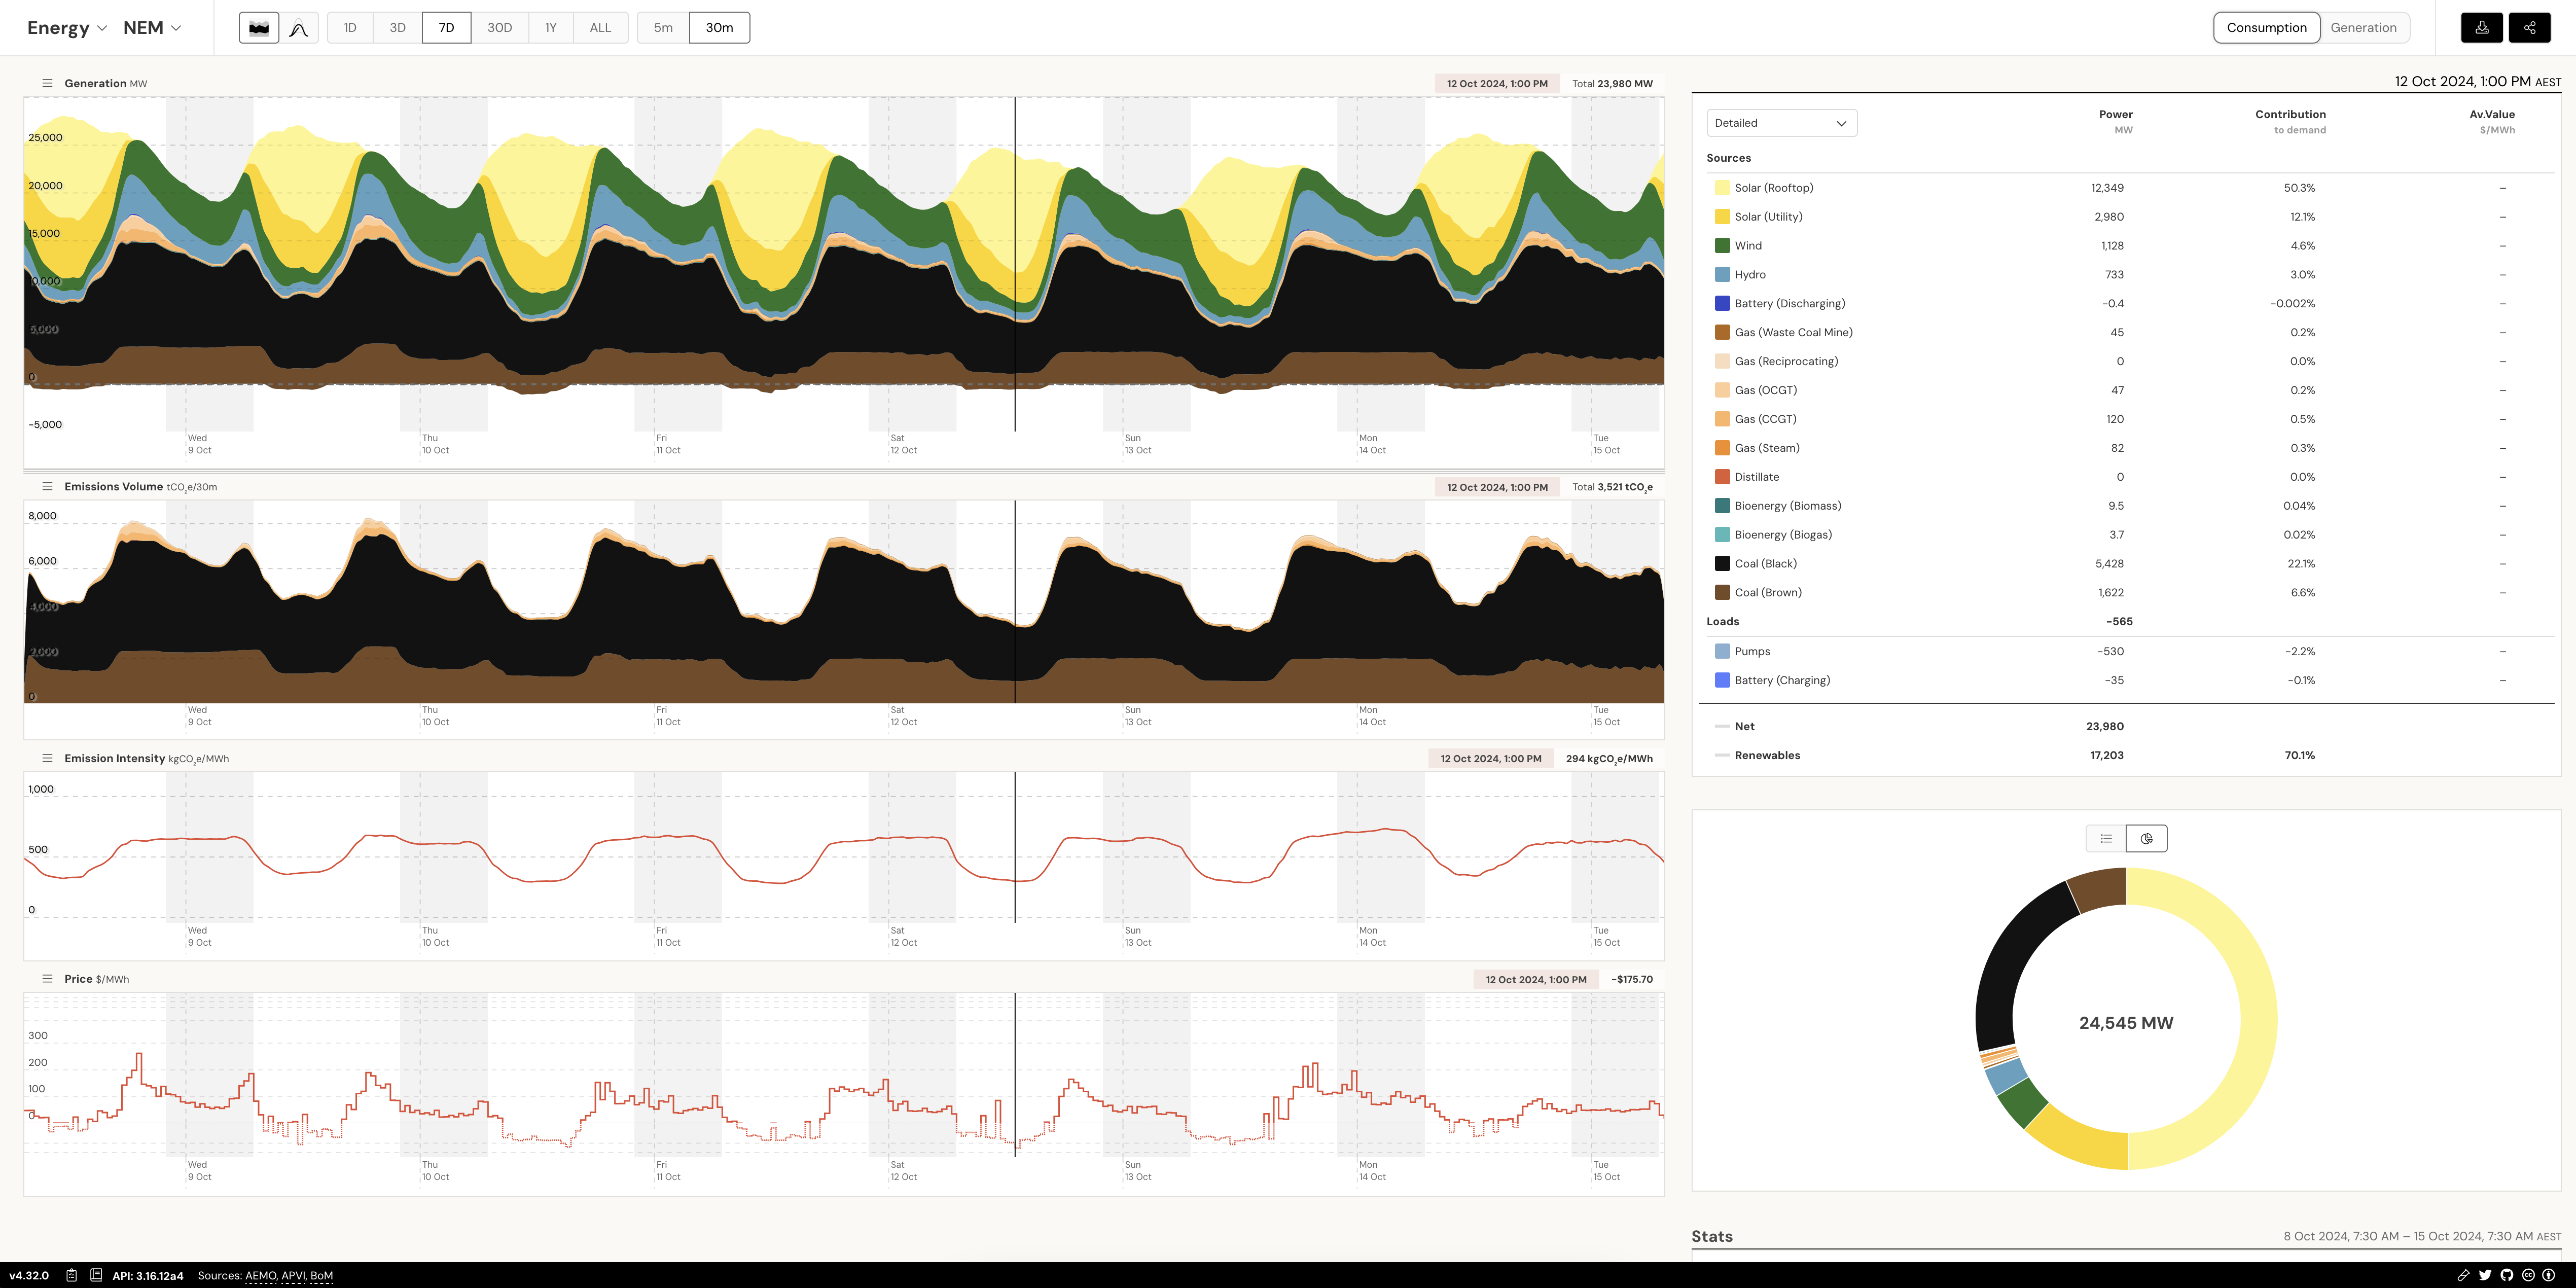The width and height of the screenshot is (2576, 1288).
Task: Switch donut panel to list view icon
Action: click(x=2106, y=838)
